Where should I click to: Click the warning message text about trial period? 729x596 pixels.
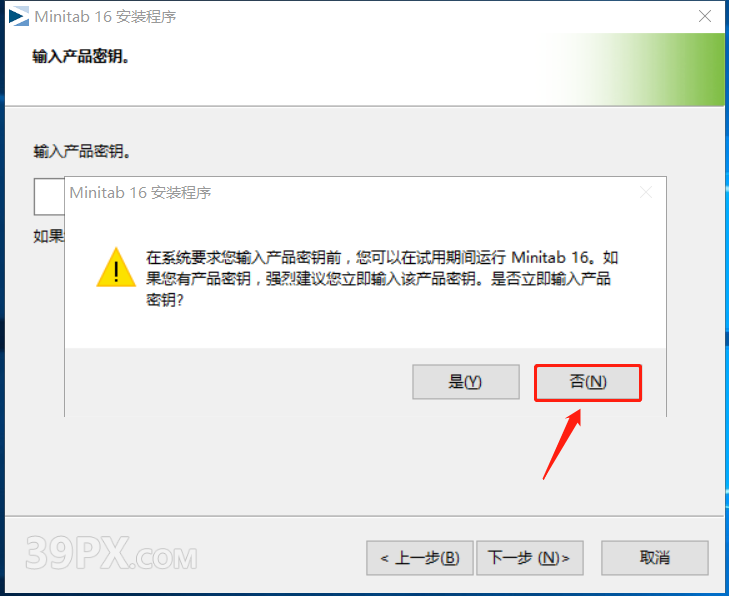(382, 278)
